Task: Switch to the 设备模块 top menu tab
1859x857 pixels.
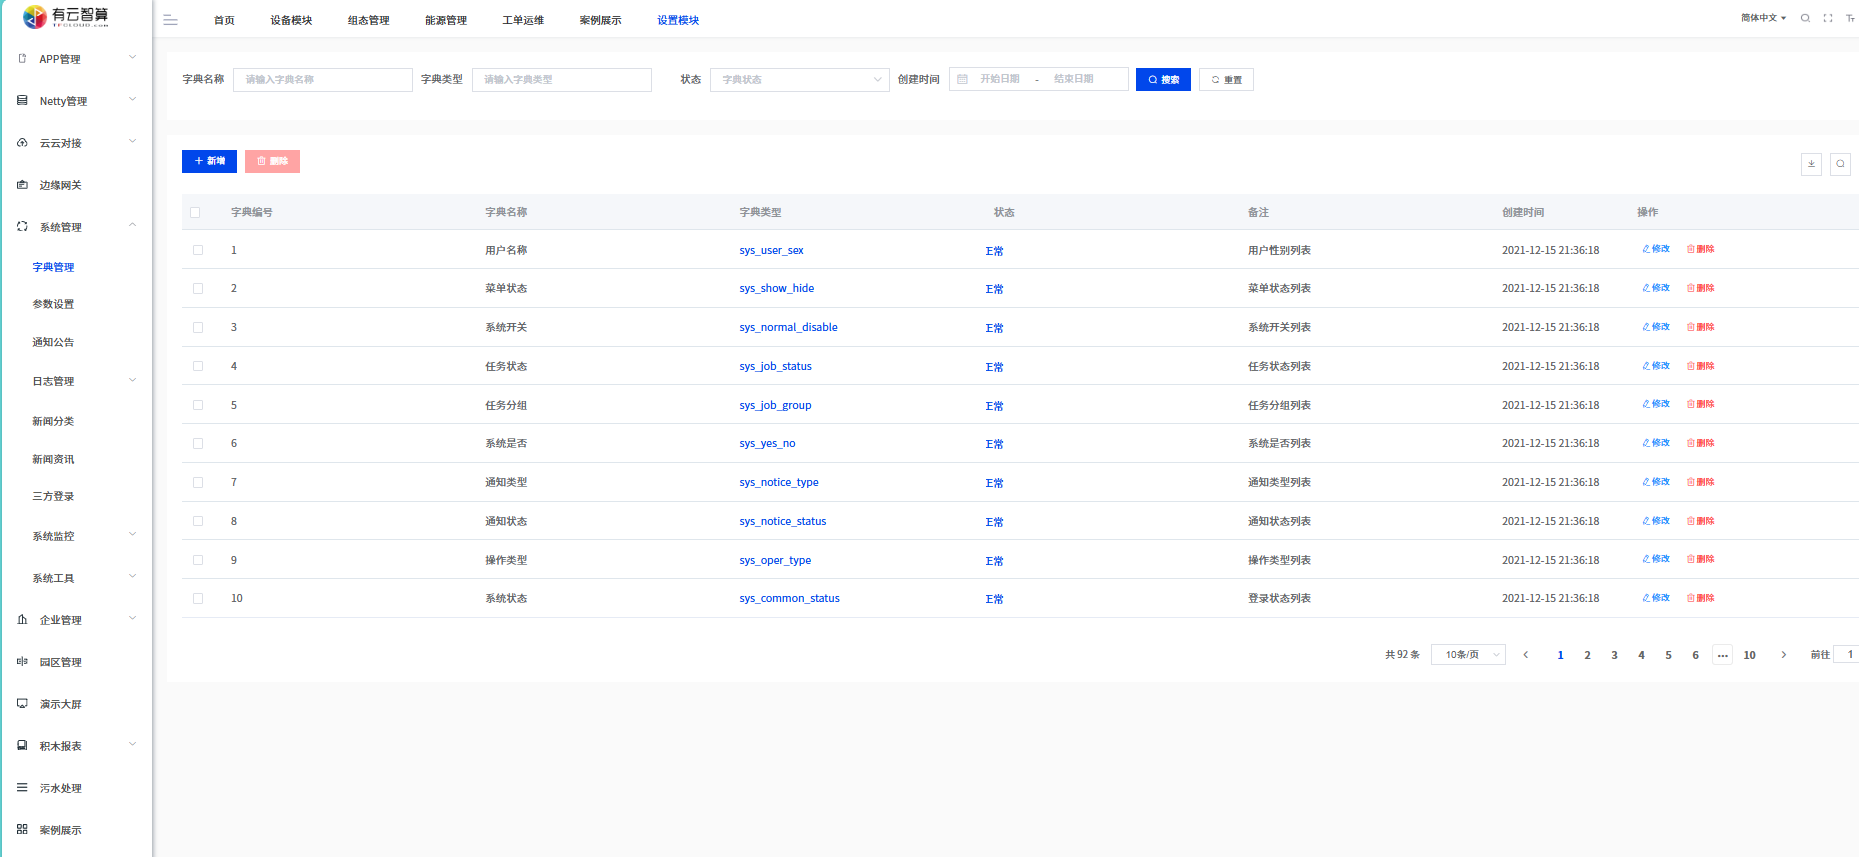Action: click(x=291, y=20)
